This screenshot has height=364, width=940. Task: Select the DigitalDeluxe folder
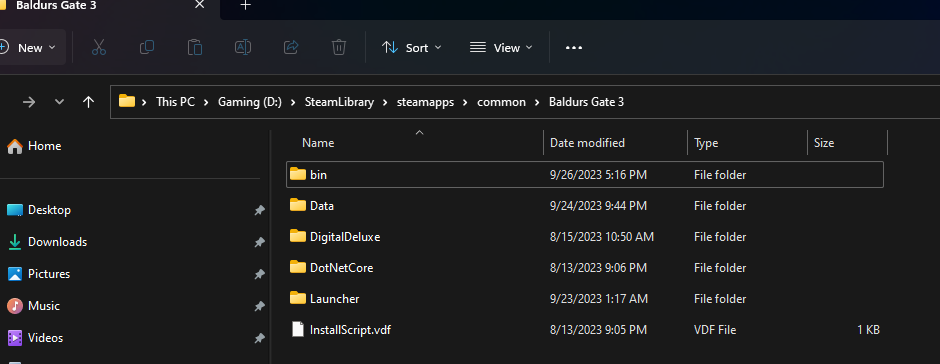(585, 237)
